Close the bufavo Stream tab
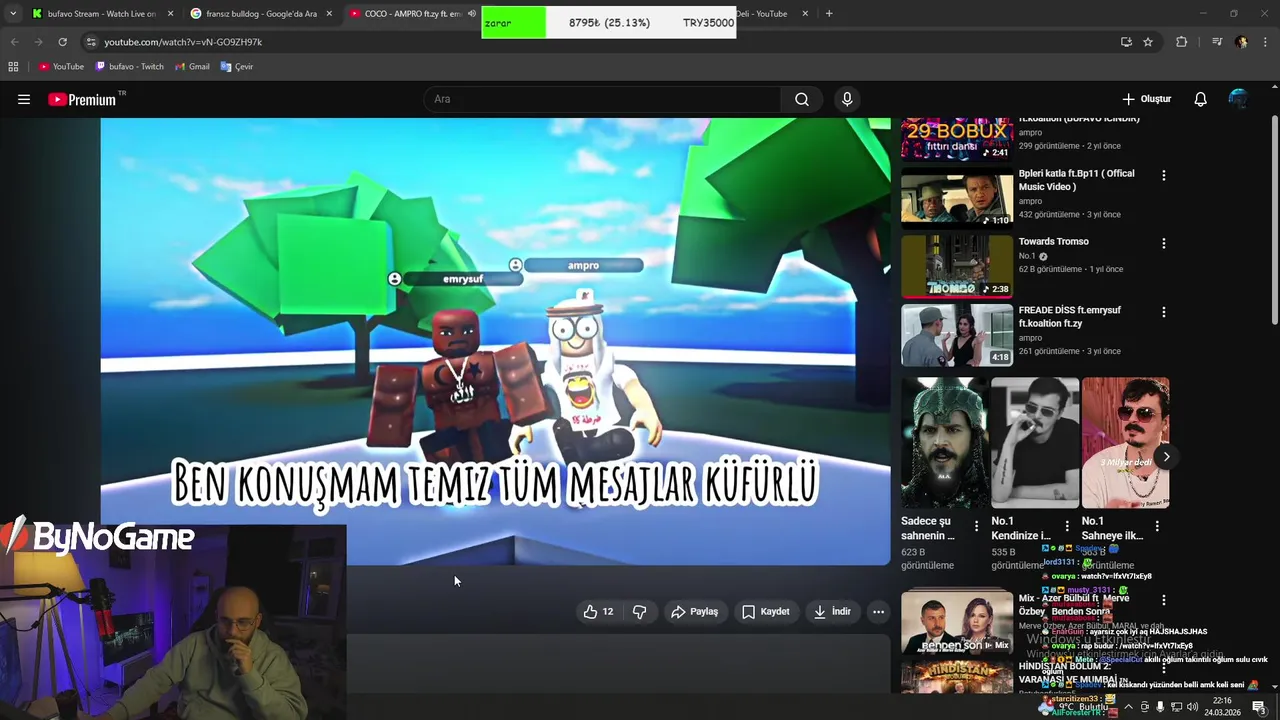Screen dimensions: 1280x720 click(x=170, y=14)
